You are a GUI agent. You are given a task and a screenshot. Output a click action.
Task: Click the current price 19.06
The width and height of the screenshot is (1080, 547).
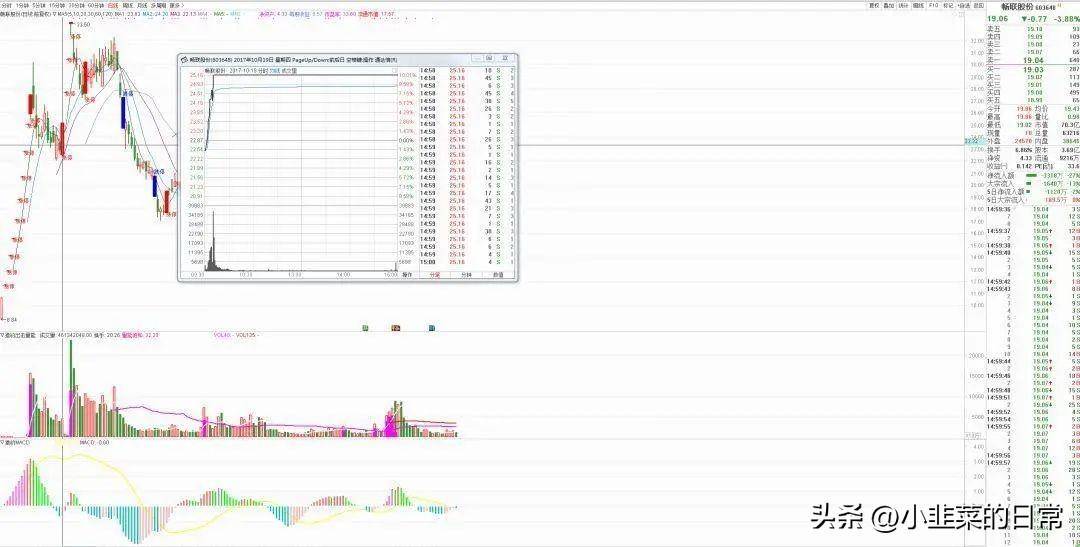point(997,19)
